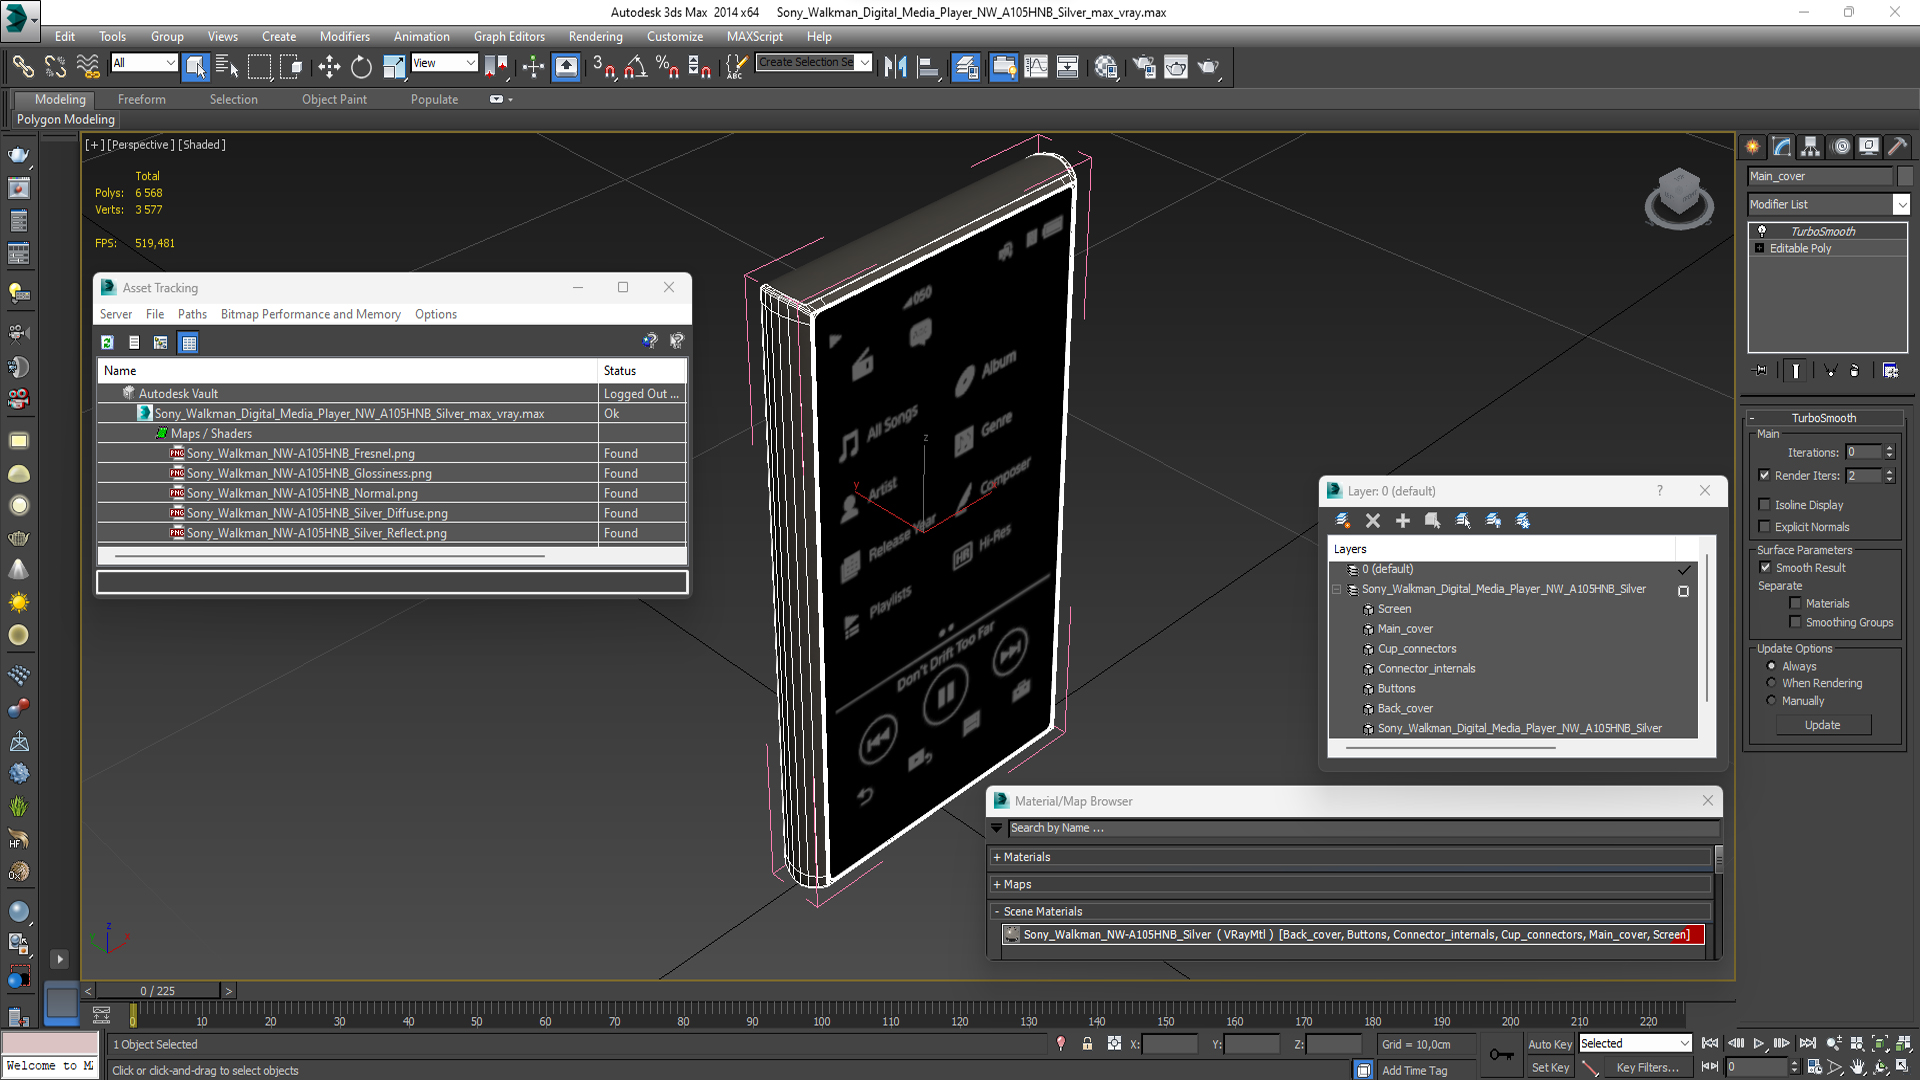Click the Set Key button
The image size is (1920, 1080).
1550,1068
